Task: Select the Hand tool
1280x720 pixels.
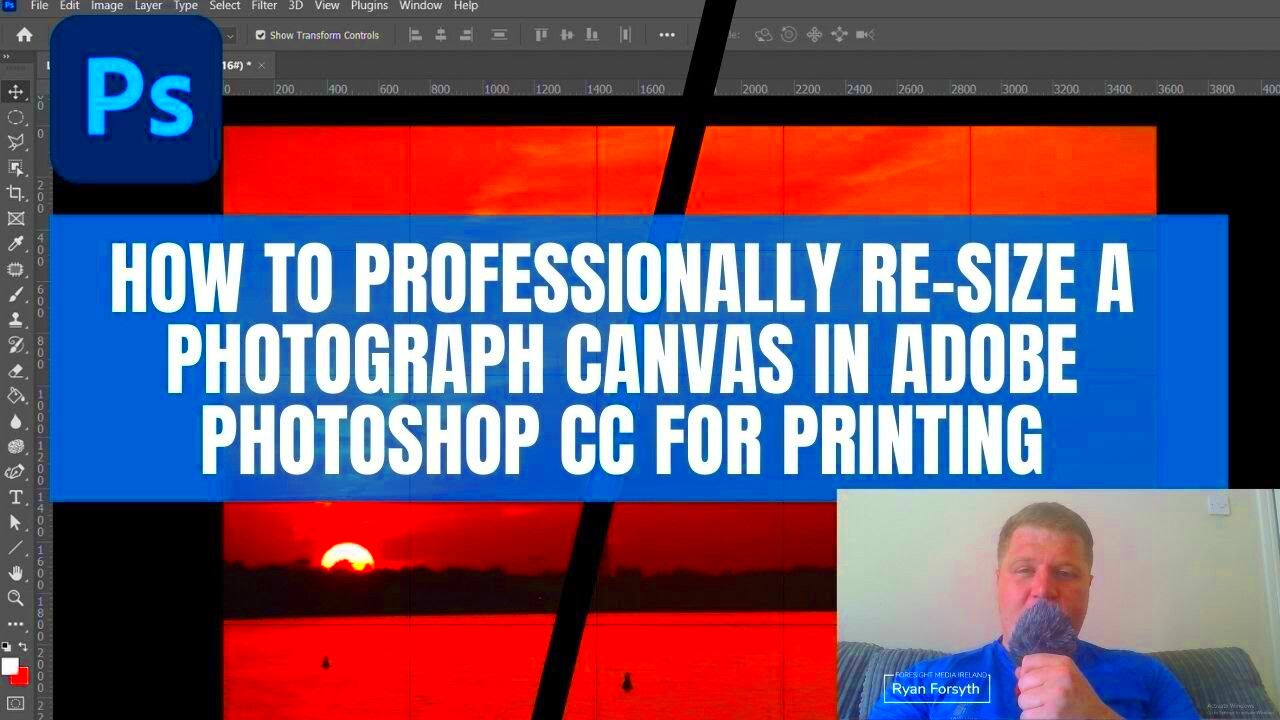Action: [16, 573]
